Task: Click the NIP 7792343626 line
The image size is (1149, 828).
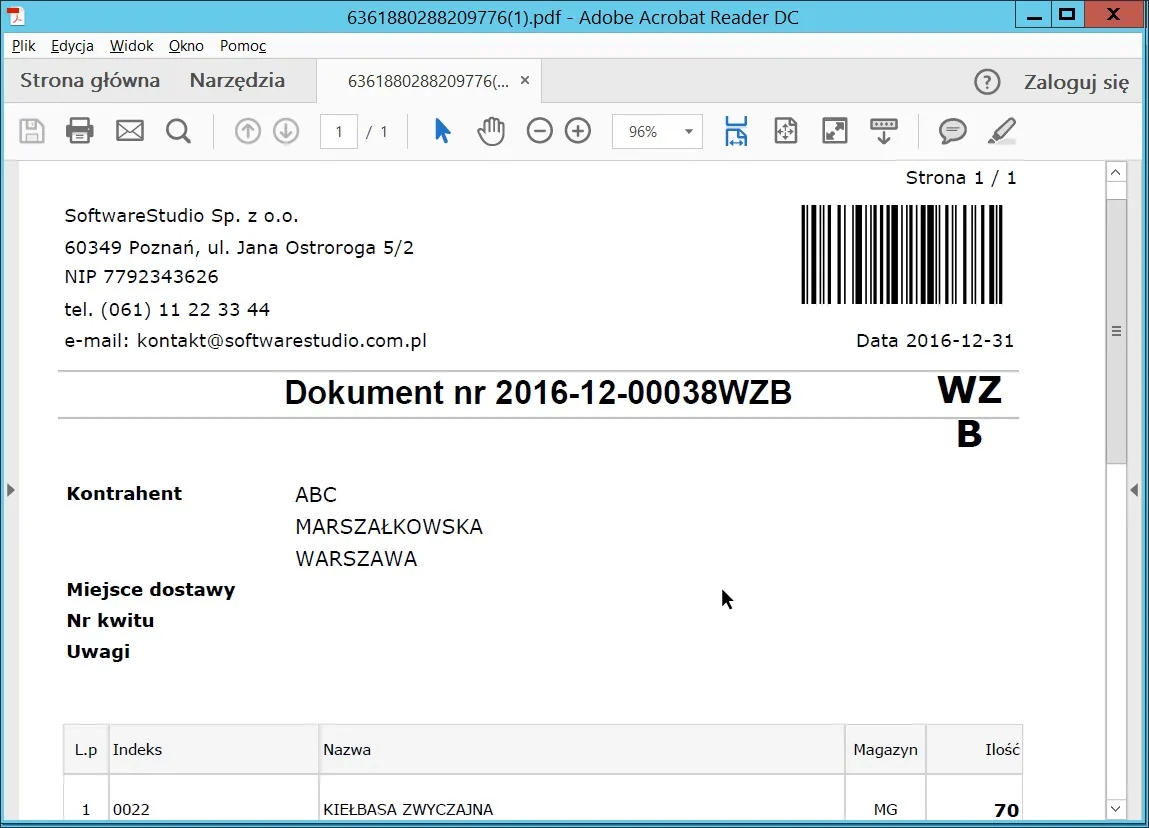Action: tap(141, 277)
